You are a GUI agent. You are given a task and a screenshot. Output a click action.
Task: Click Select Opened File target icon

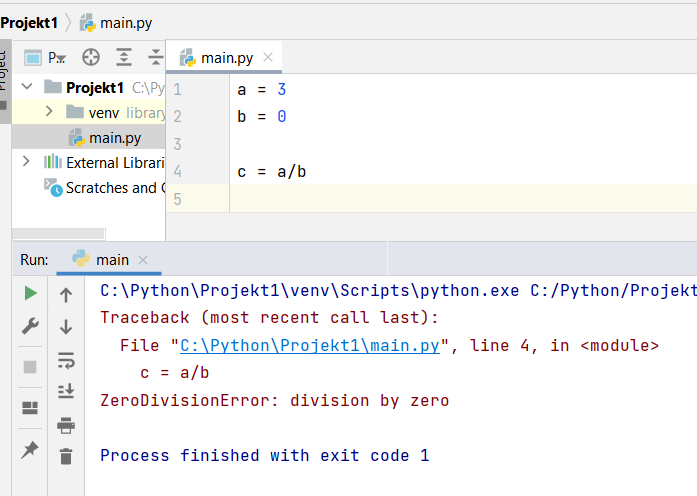[x=91, y=57]
